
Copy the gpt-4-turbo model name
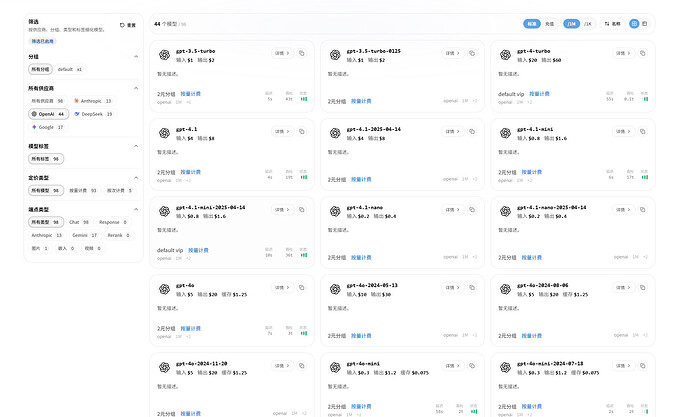[642, 53]
